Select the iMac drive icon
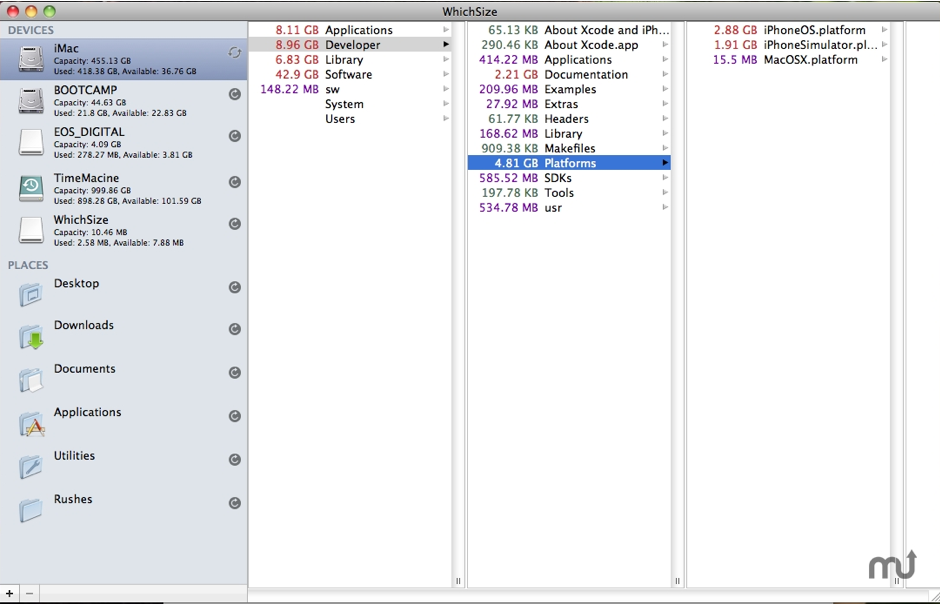This screenshot has width=940, height=604. point(31,59)
